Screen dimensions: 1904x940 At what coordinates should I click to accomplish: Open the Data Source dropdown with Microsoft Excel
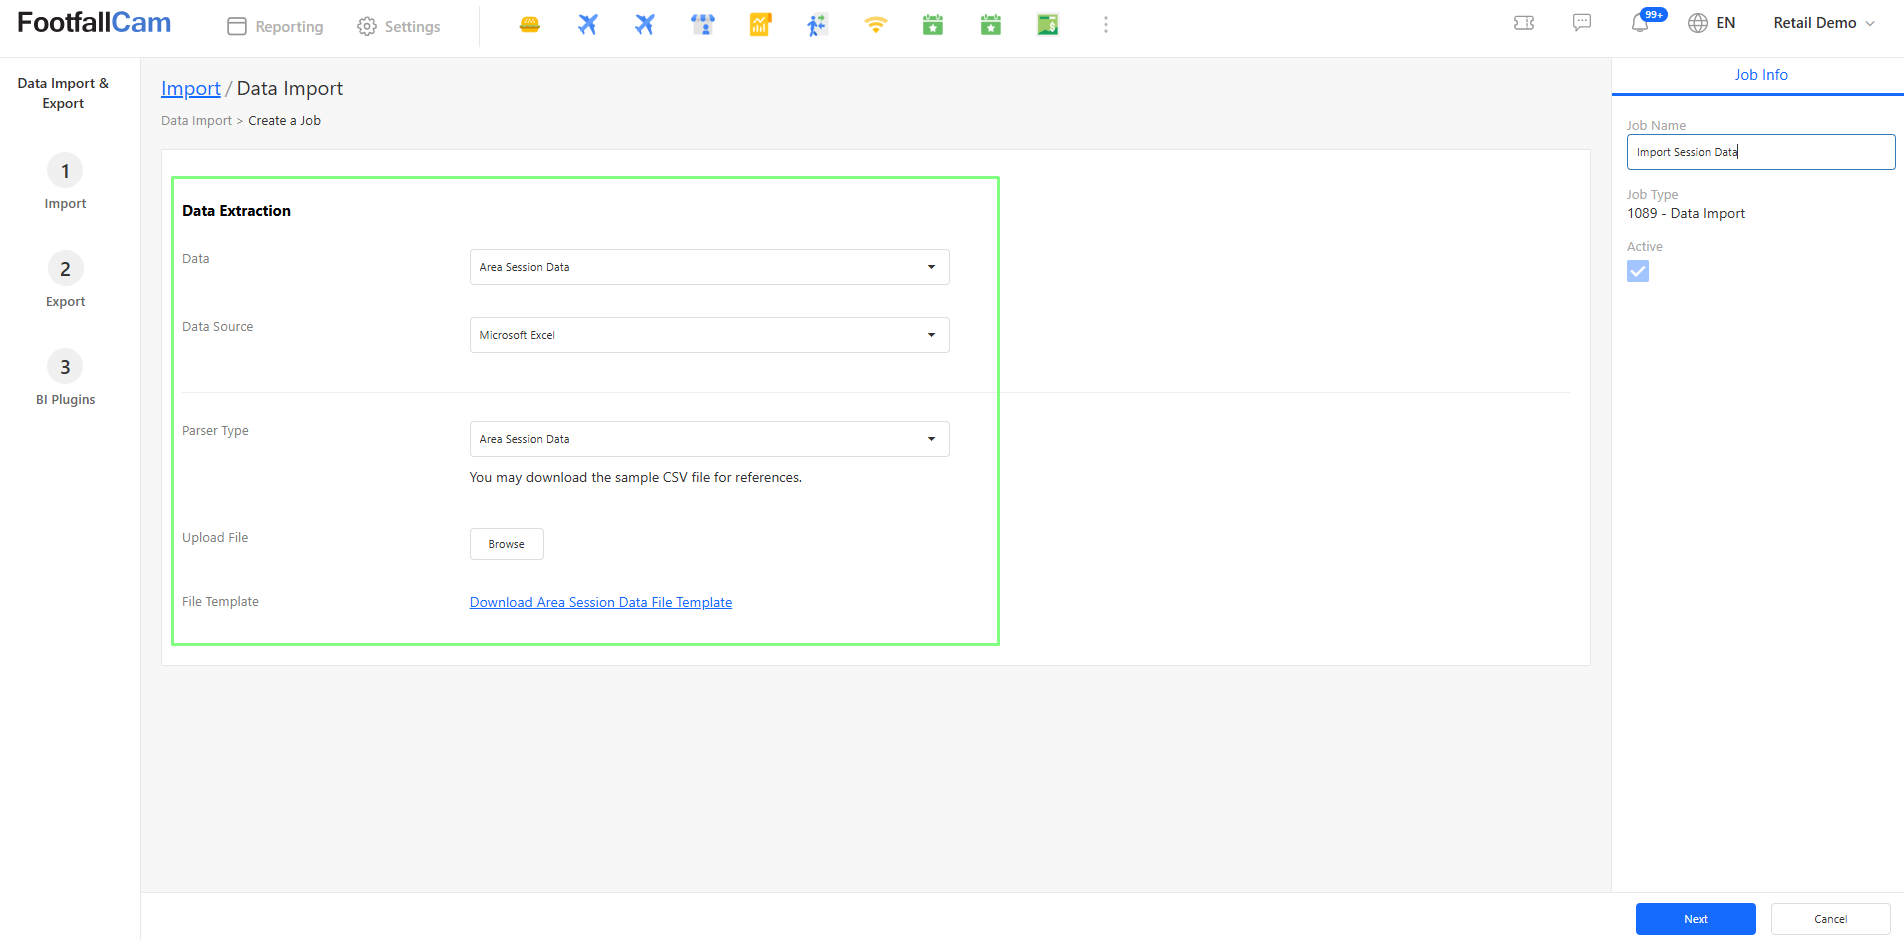709,335
